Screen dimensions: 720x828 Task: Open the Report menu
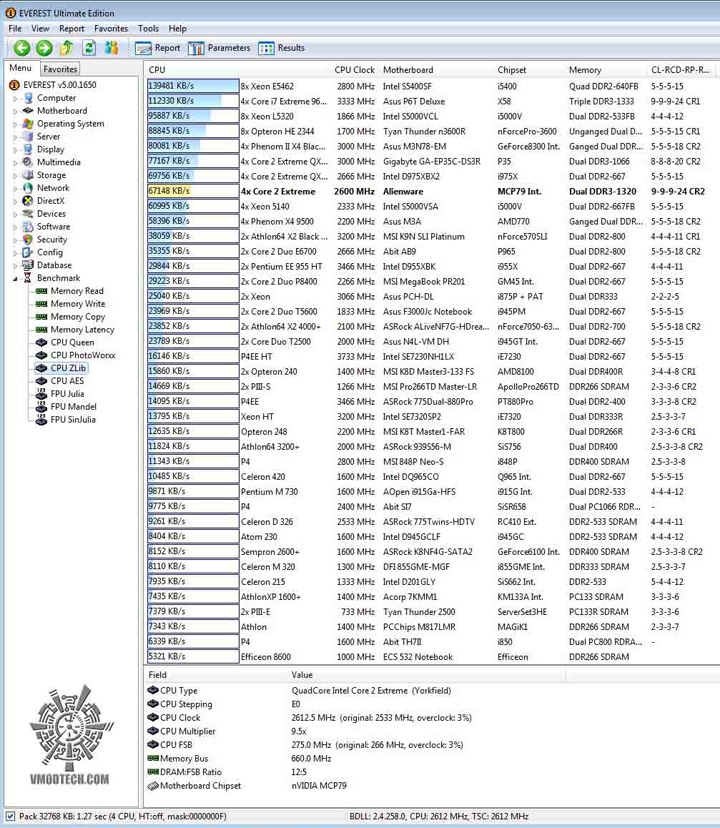72,29
